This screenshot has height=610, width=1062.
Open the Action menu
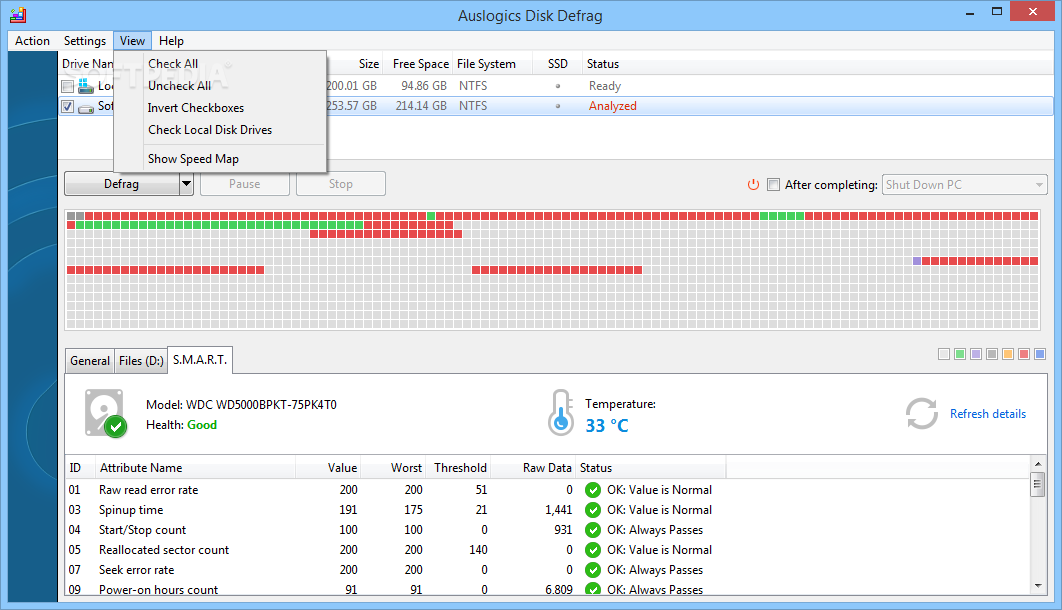(33, 41)
